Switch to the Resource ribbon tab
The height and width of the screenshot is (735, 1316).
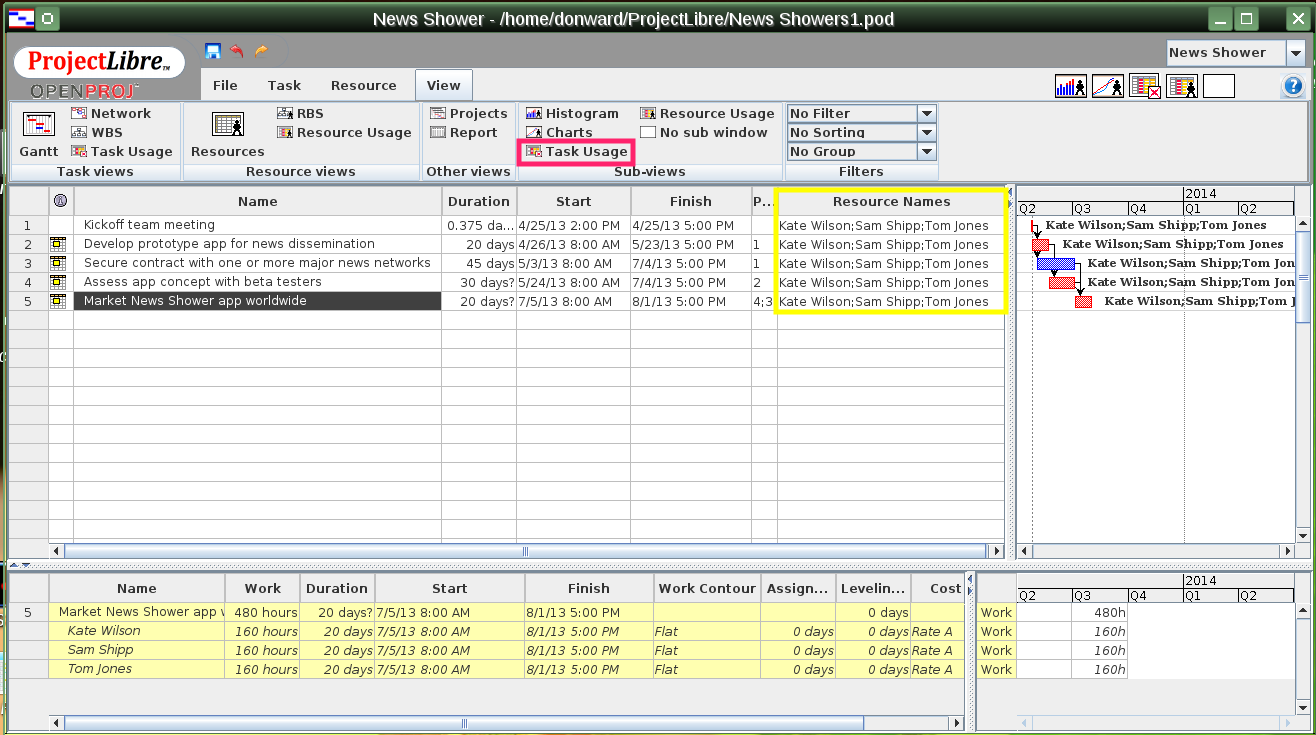coord(364,86)
